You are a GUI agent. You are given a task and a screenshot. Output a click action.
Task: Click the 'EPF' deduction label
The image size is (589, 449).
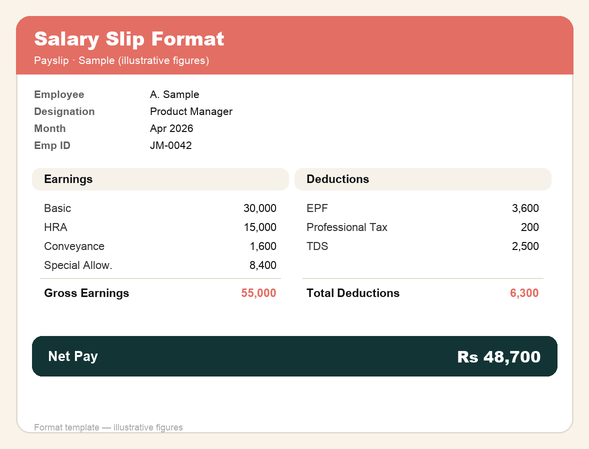[317, 208]
